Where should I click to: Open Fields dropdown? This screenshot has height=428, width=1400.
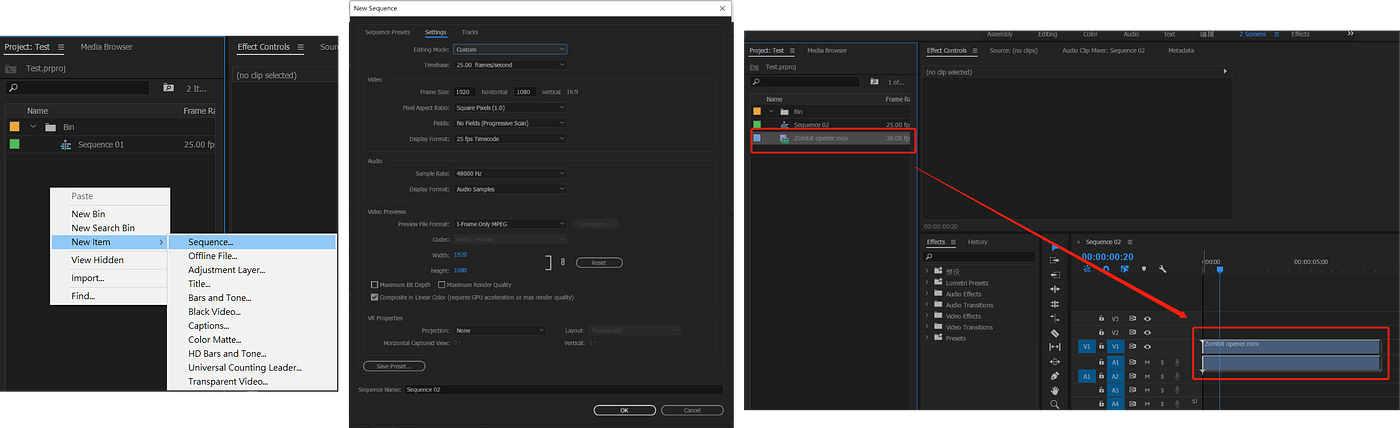tap(510, 123)
